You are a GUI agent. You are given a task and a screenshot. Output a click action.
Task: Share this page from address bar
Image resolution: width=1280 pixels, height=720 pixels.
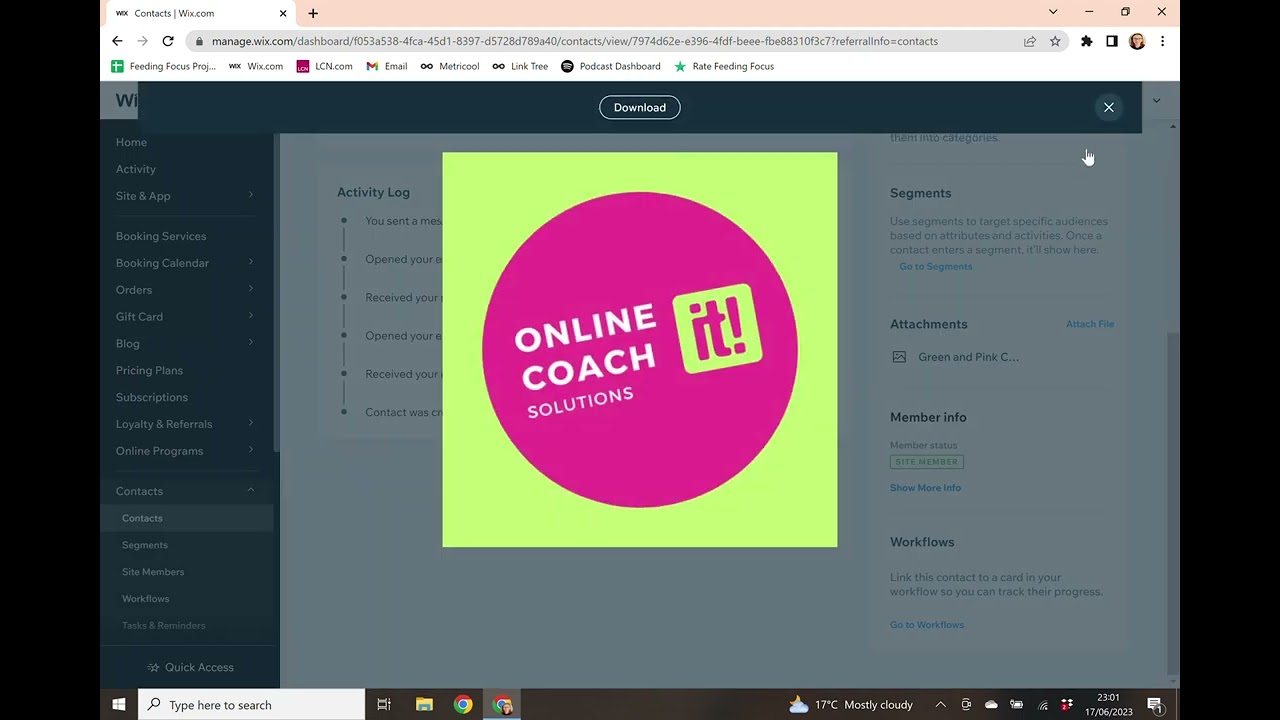[x=1029, y=41]
